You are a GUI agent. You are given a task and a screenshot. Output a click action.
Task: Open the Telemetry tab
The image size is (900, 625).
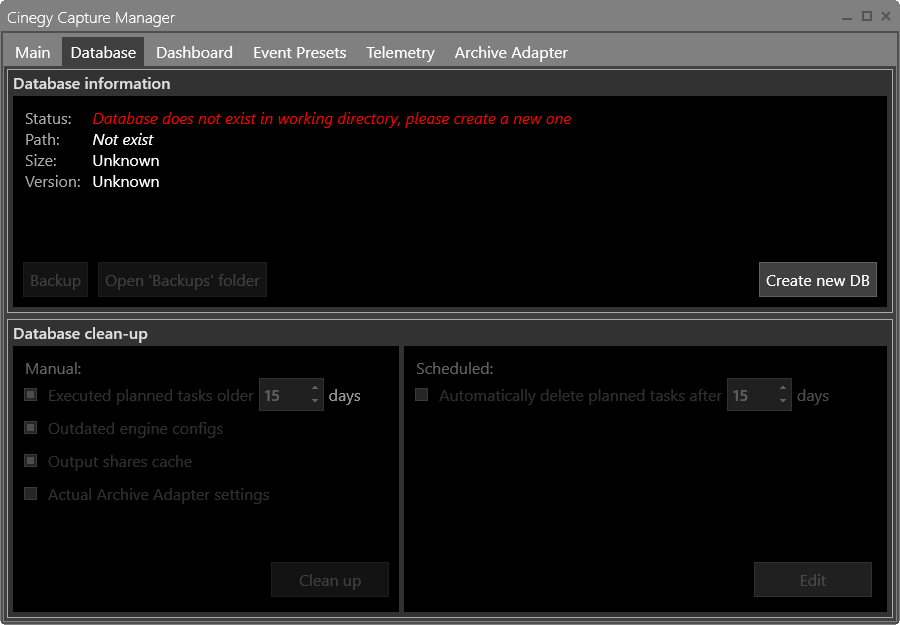coord(399,52)
